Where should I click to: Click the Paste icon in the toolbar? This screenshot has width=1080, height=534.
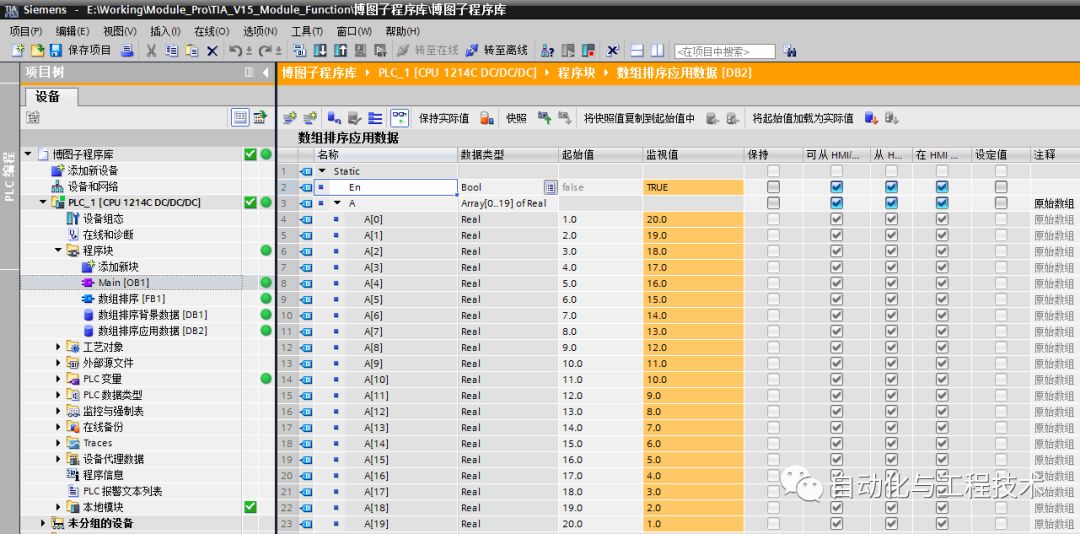192,50
